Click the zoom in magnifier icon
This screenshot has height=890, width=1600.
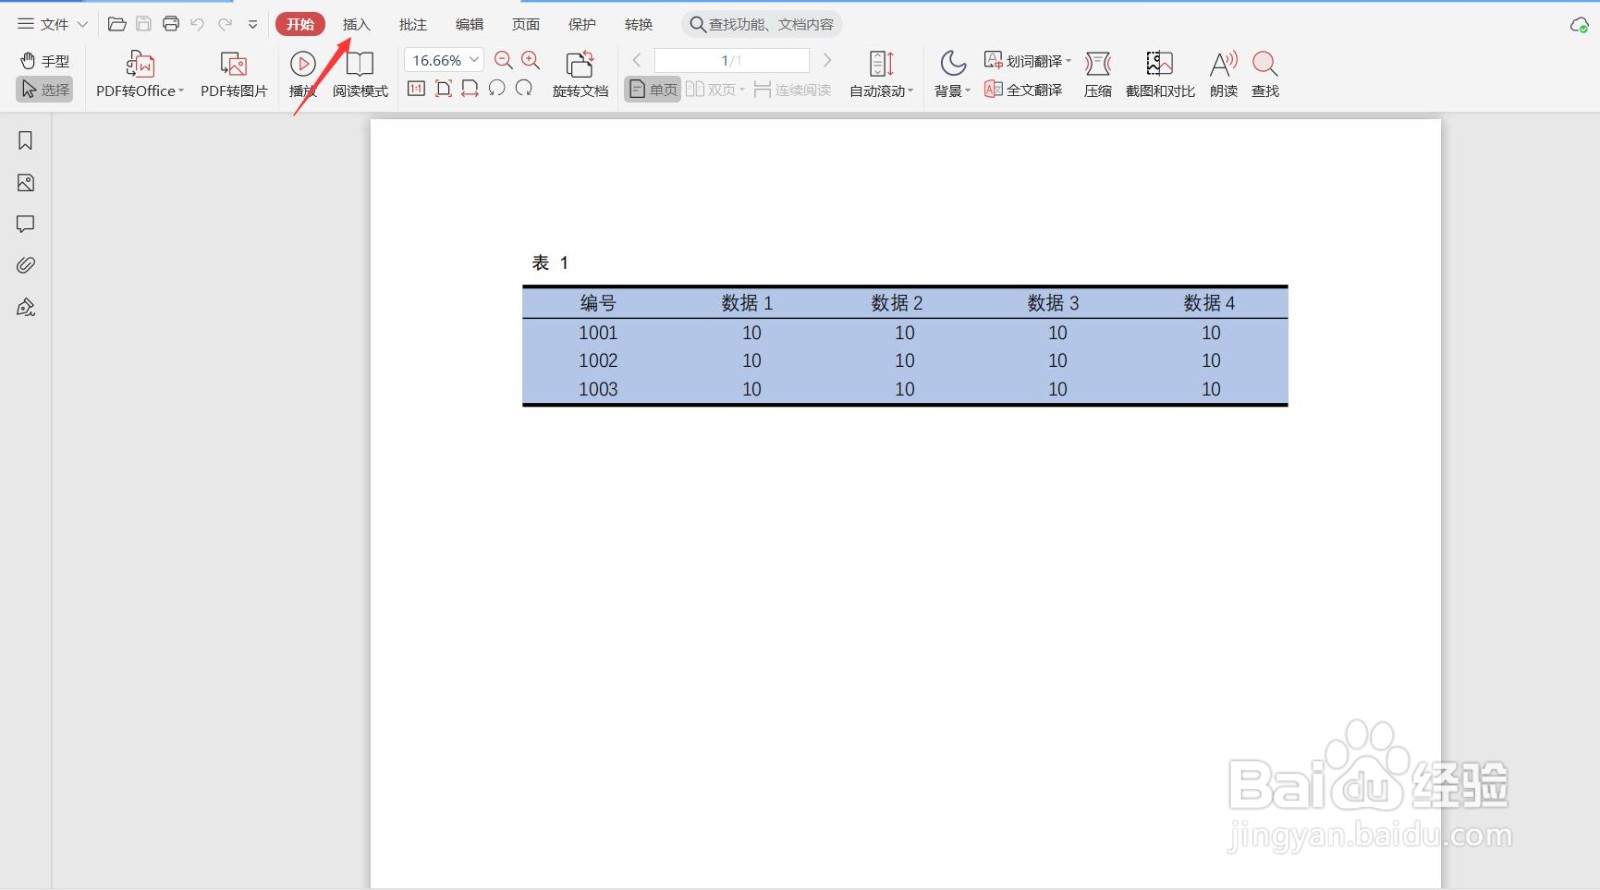531,60
